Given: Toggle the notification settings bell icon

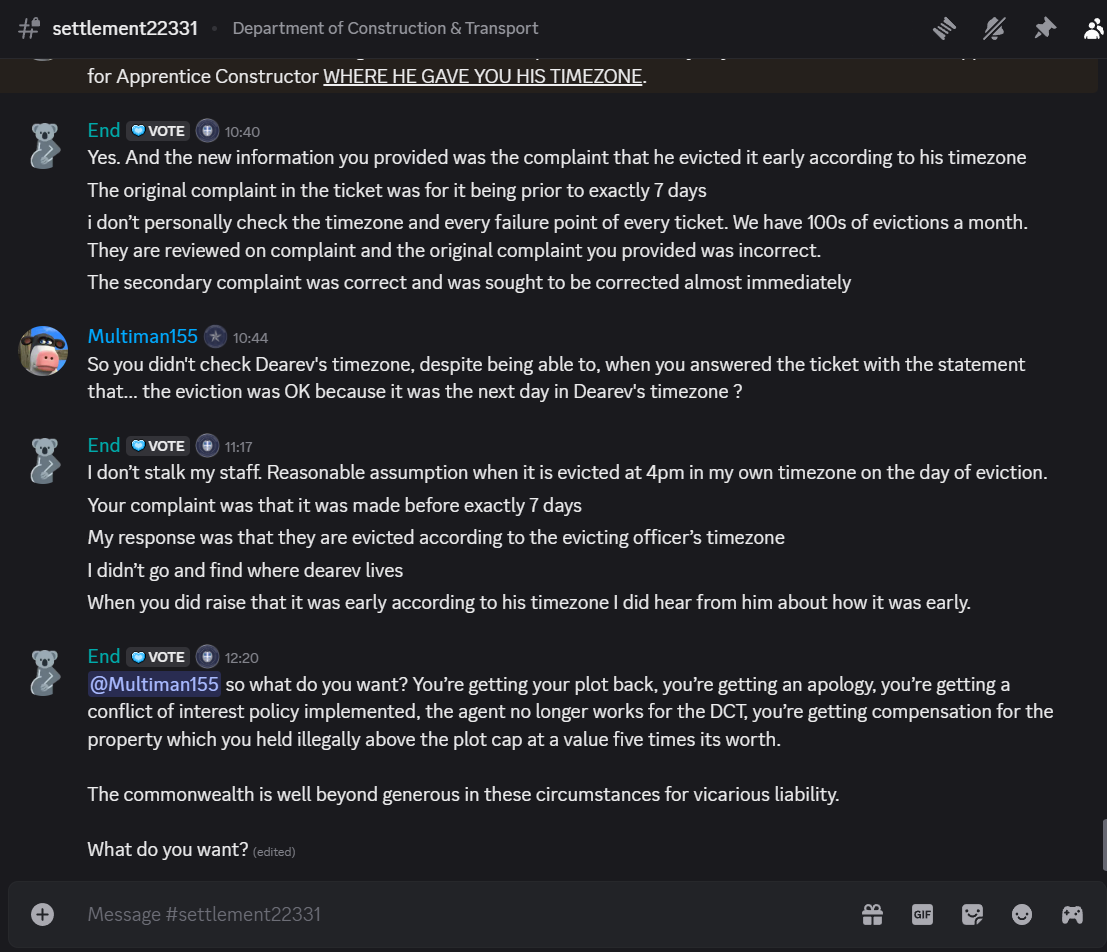Looking at the screenshot, I should [x=994, y=28].
